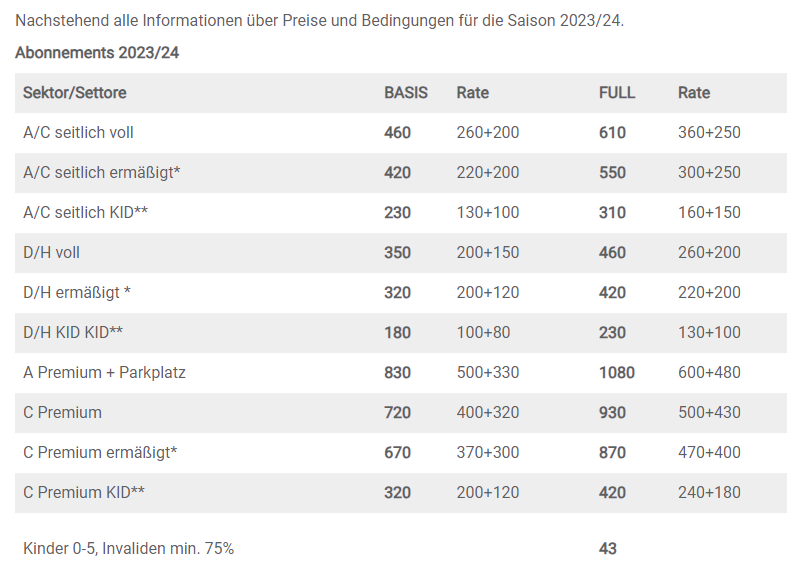Select the '600+480' rate cell
Screen dimensions: 795x565
click(709, 373)
